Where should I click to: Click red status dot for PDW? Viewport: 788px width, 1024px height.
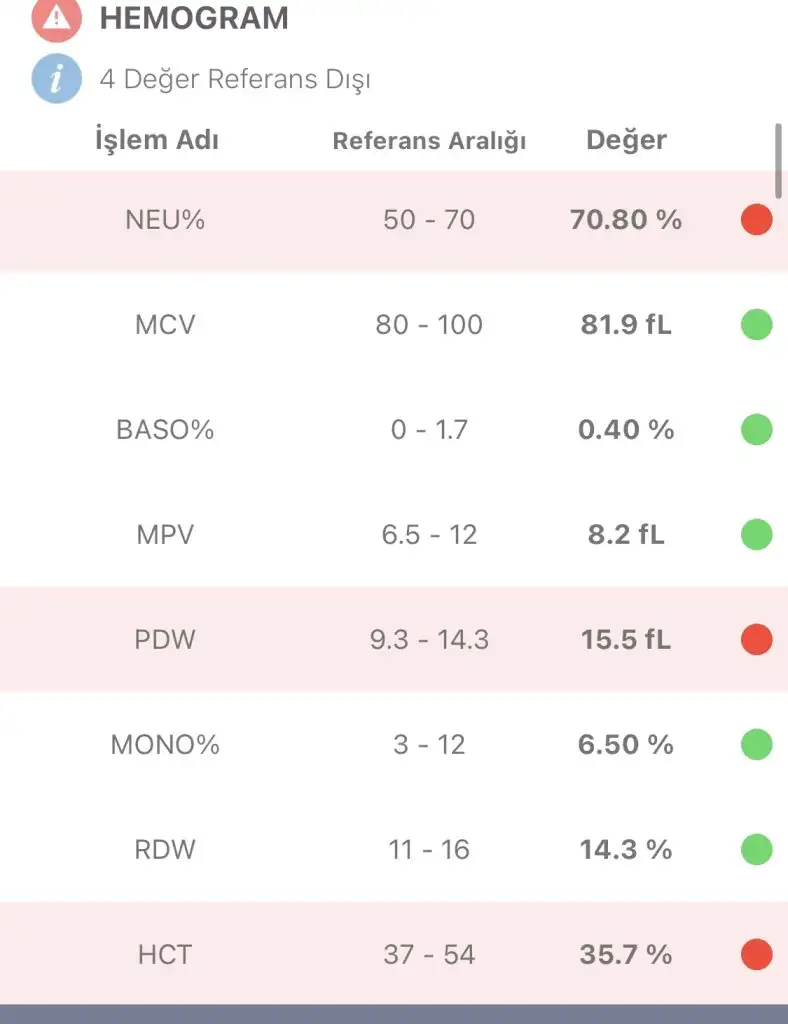click(x=756, y=640)
